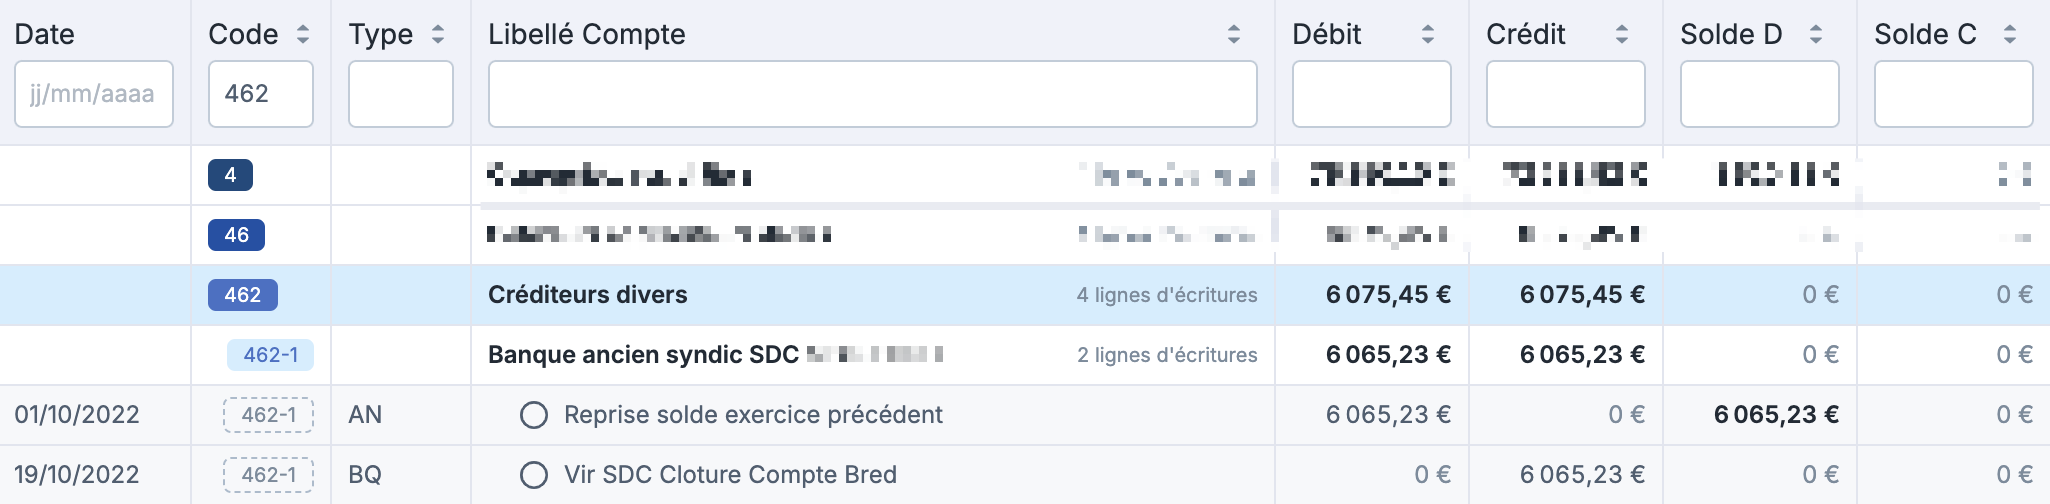Click the Code filter field containing 462
Image resolution: width=2050 pixels, height=504 pixels.
point(261,94)
